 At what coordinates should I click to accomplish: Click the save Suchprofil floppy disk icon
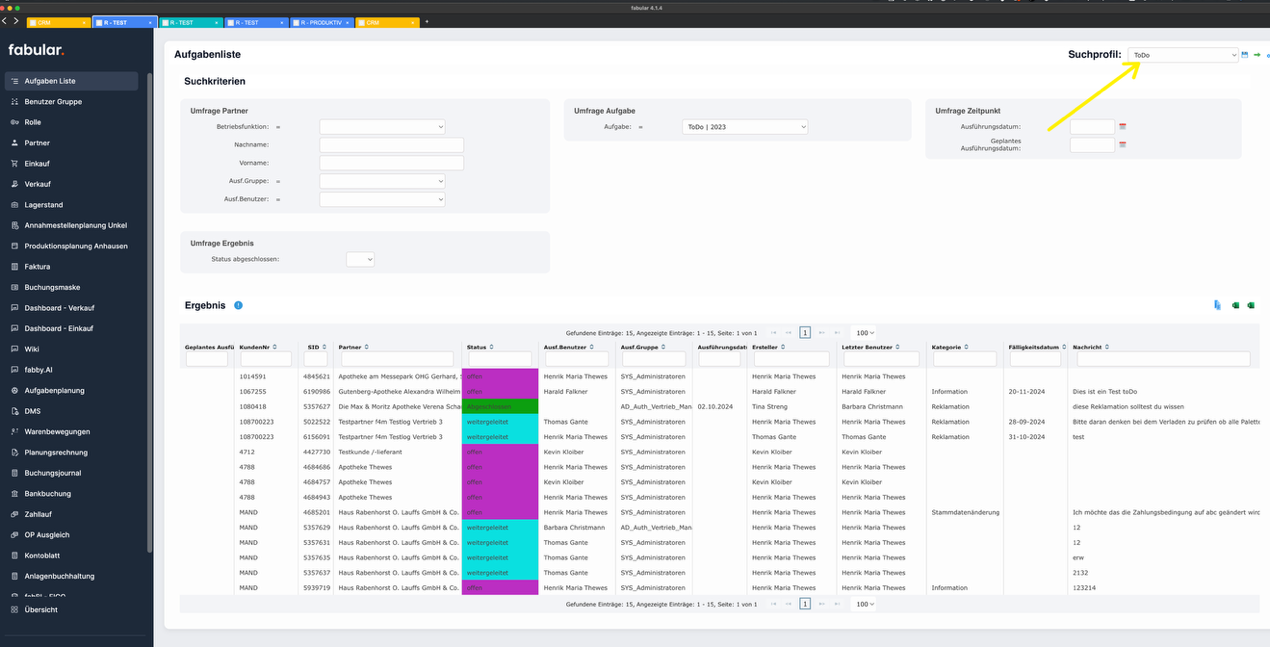tap(1244, 55)
